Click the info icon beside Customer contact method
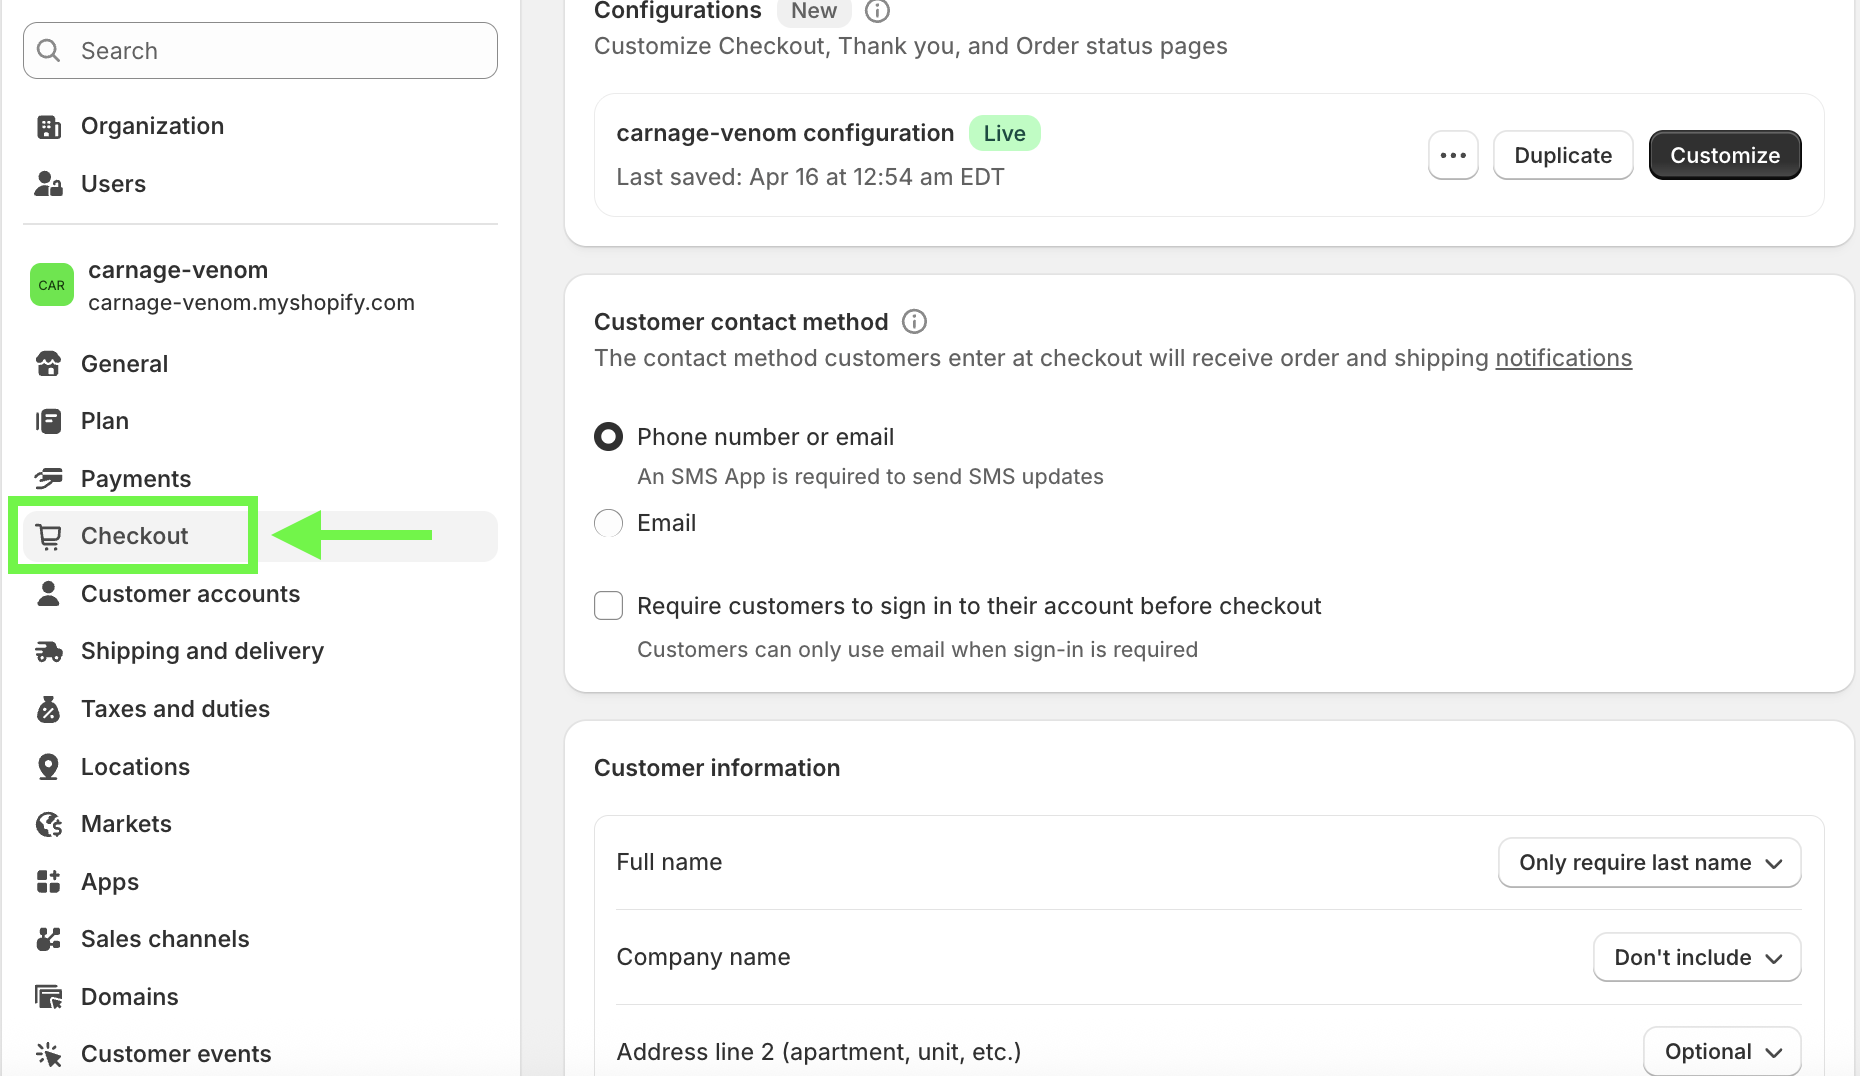Image resolution: width=1860 pixels, height=1076 pixels. [x=914, y=322]
